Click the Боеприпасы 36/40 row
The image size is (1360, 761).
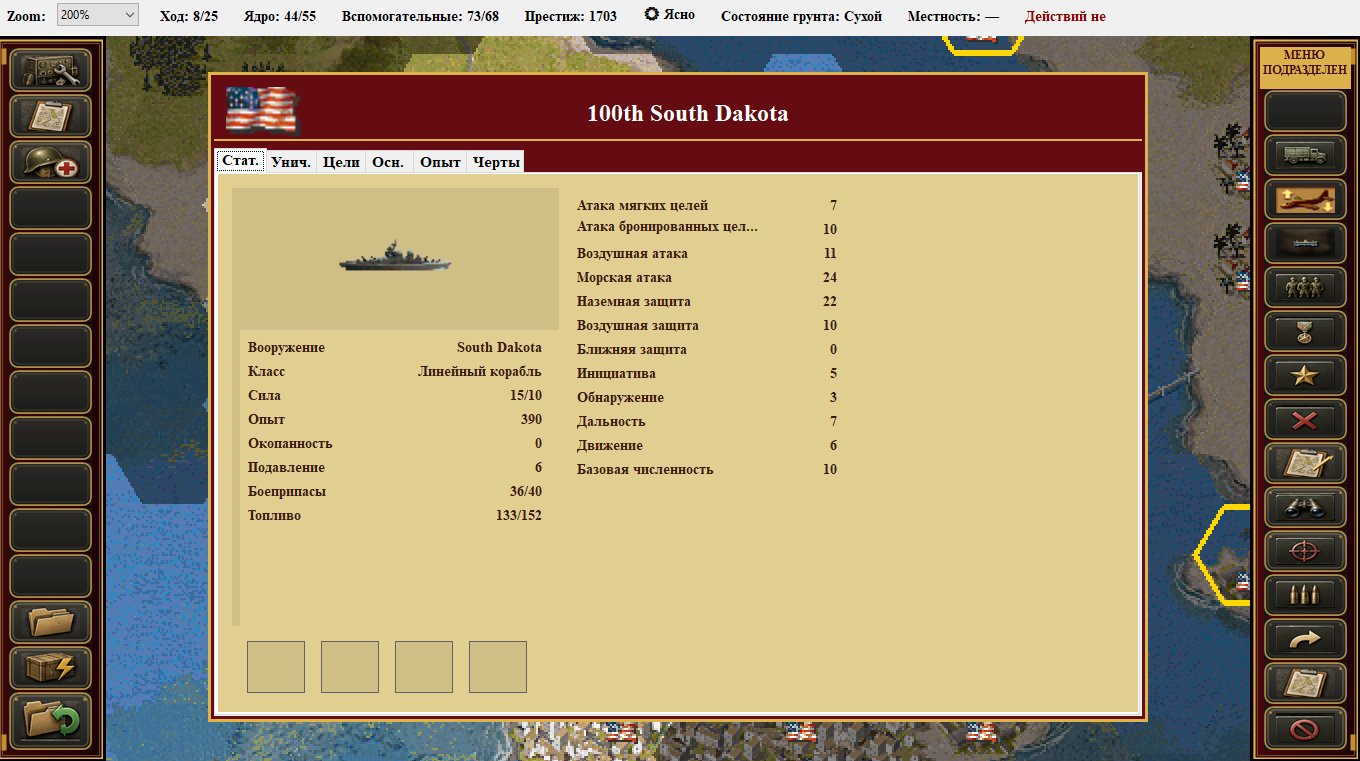(x=395, y=492)
